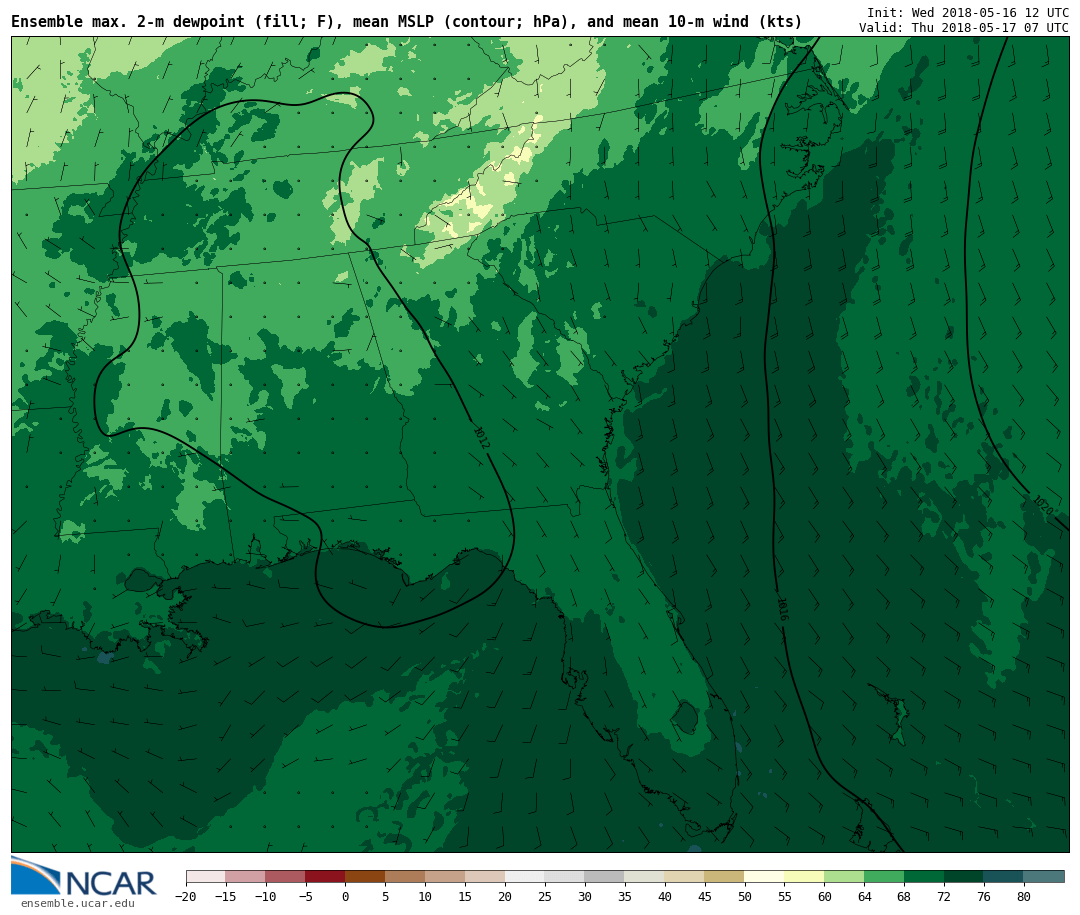Click the colorbar tick label 50
The height and width of the screenshot is (915, 1080).
[x=745, y=896]
